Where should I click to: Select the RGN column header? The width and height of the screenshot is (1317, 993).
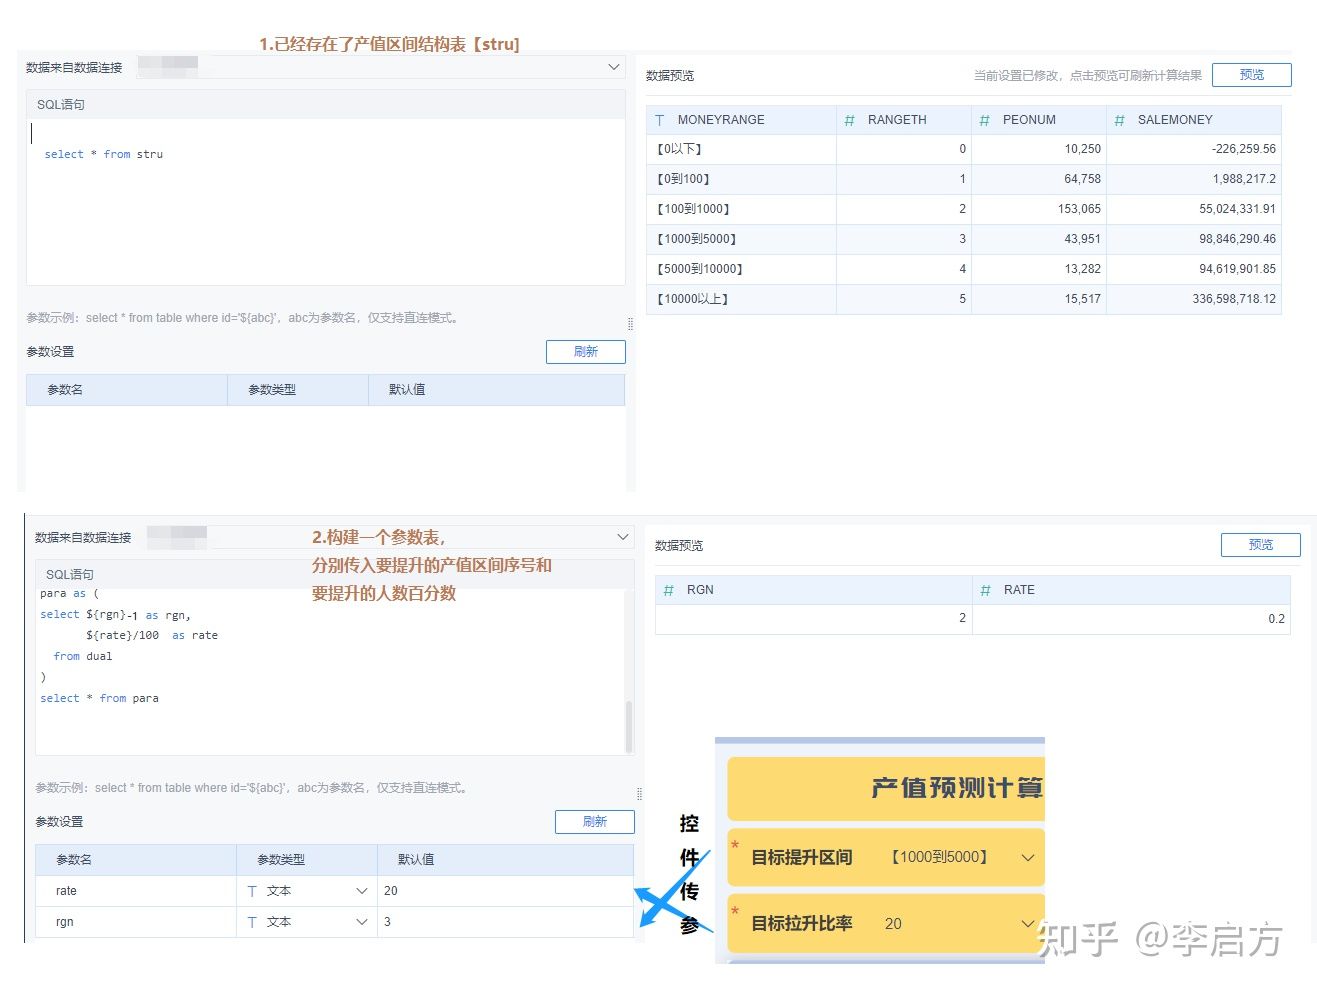[813, 590]
